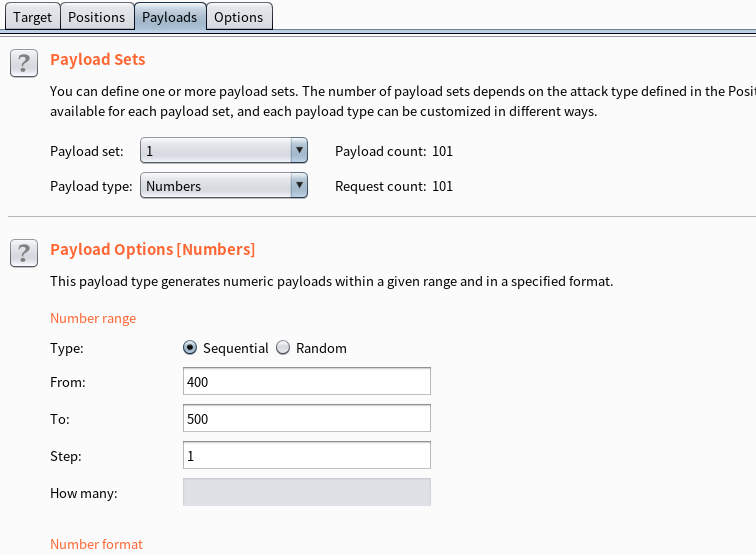This screenshot has height=555, width=756.
Task: Open the Payload set dropdown
Action: 223,151
